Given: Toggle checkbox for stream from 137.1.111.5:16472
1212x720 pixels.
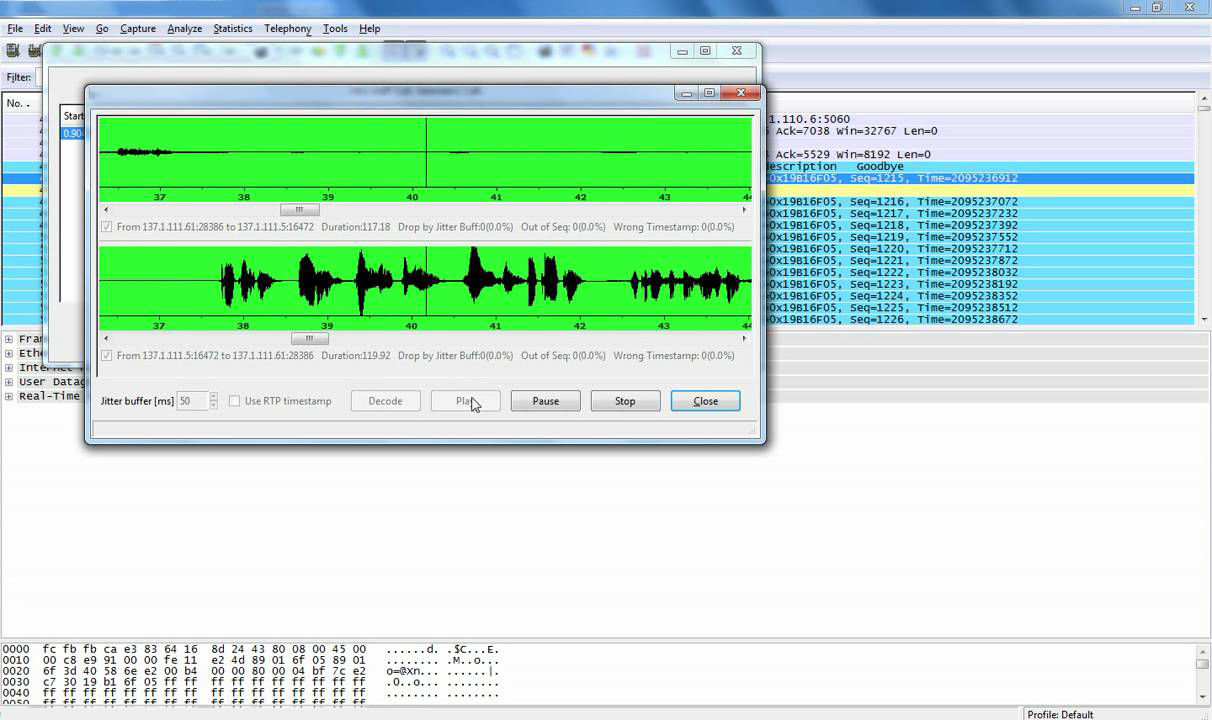Looking at the screenshot, I should [x=107, y=355].
